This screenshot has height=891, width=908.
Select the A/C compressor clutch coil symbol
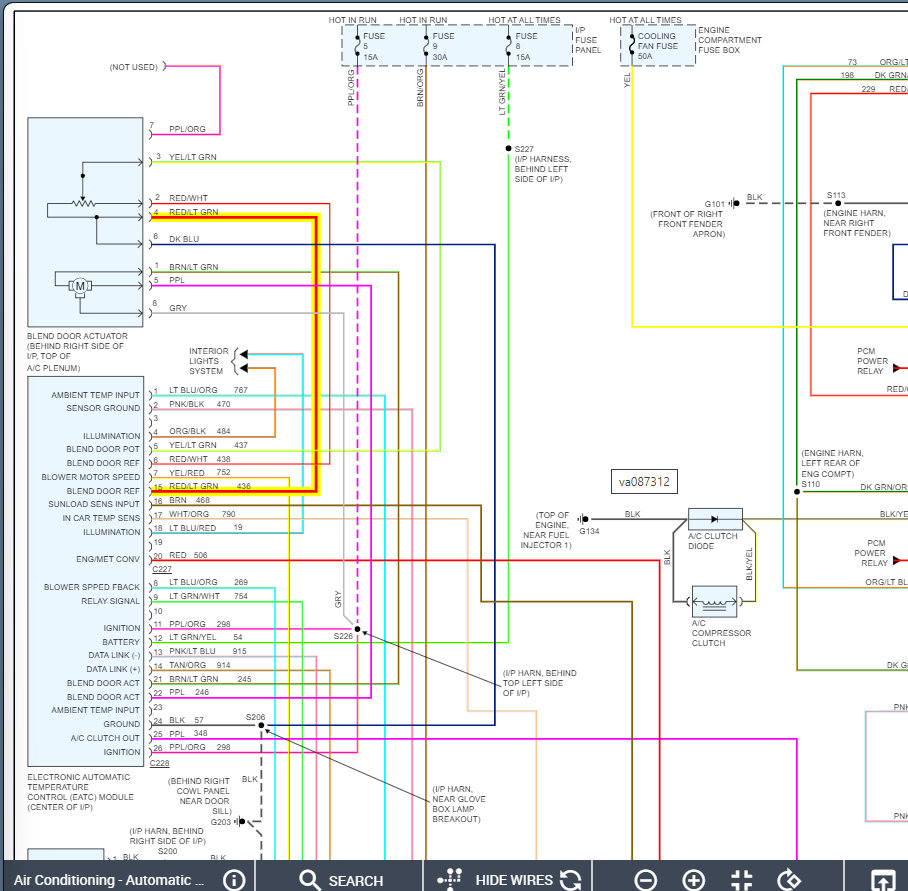714,602
